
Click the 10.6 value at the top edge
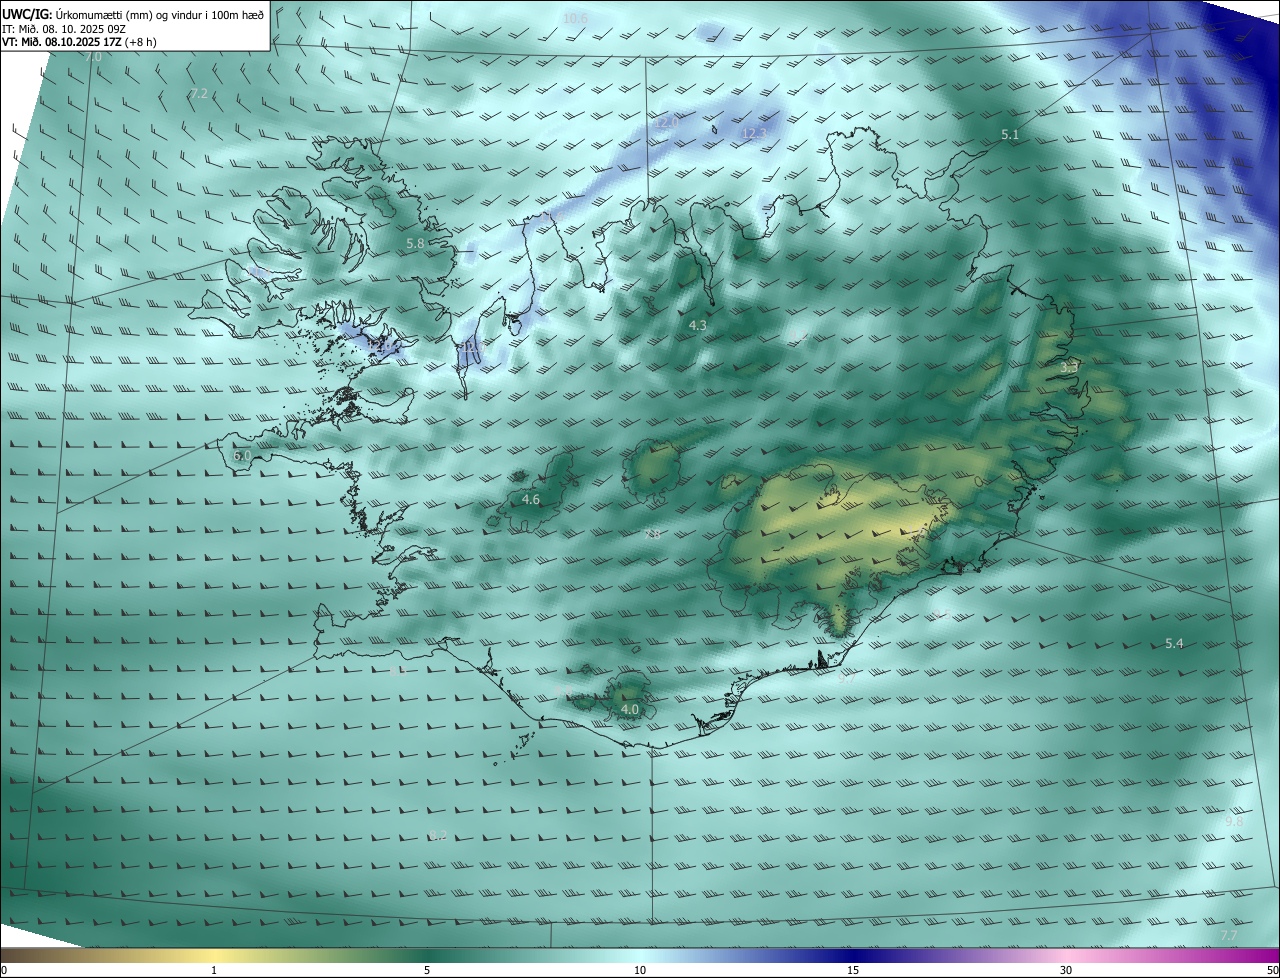point(576,18)
